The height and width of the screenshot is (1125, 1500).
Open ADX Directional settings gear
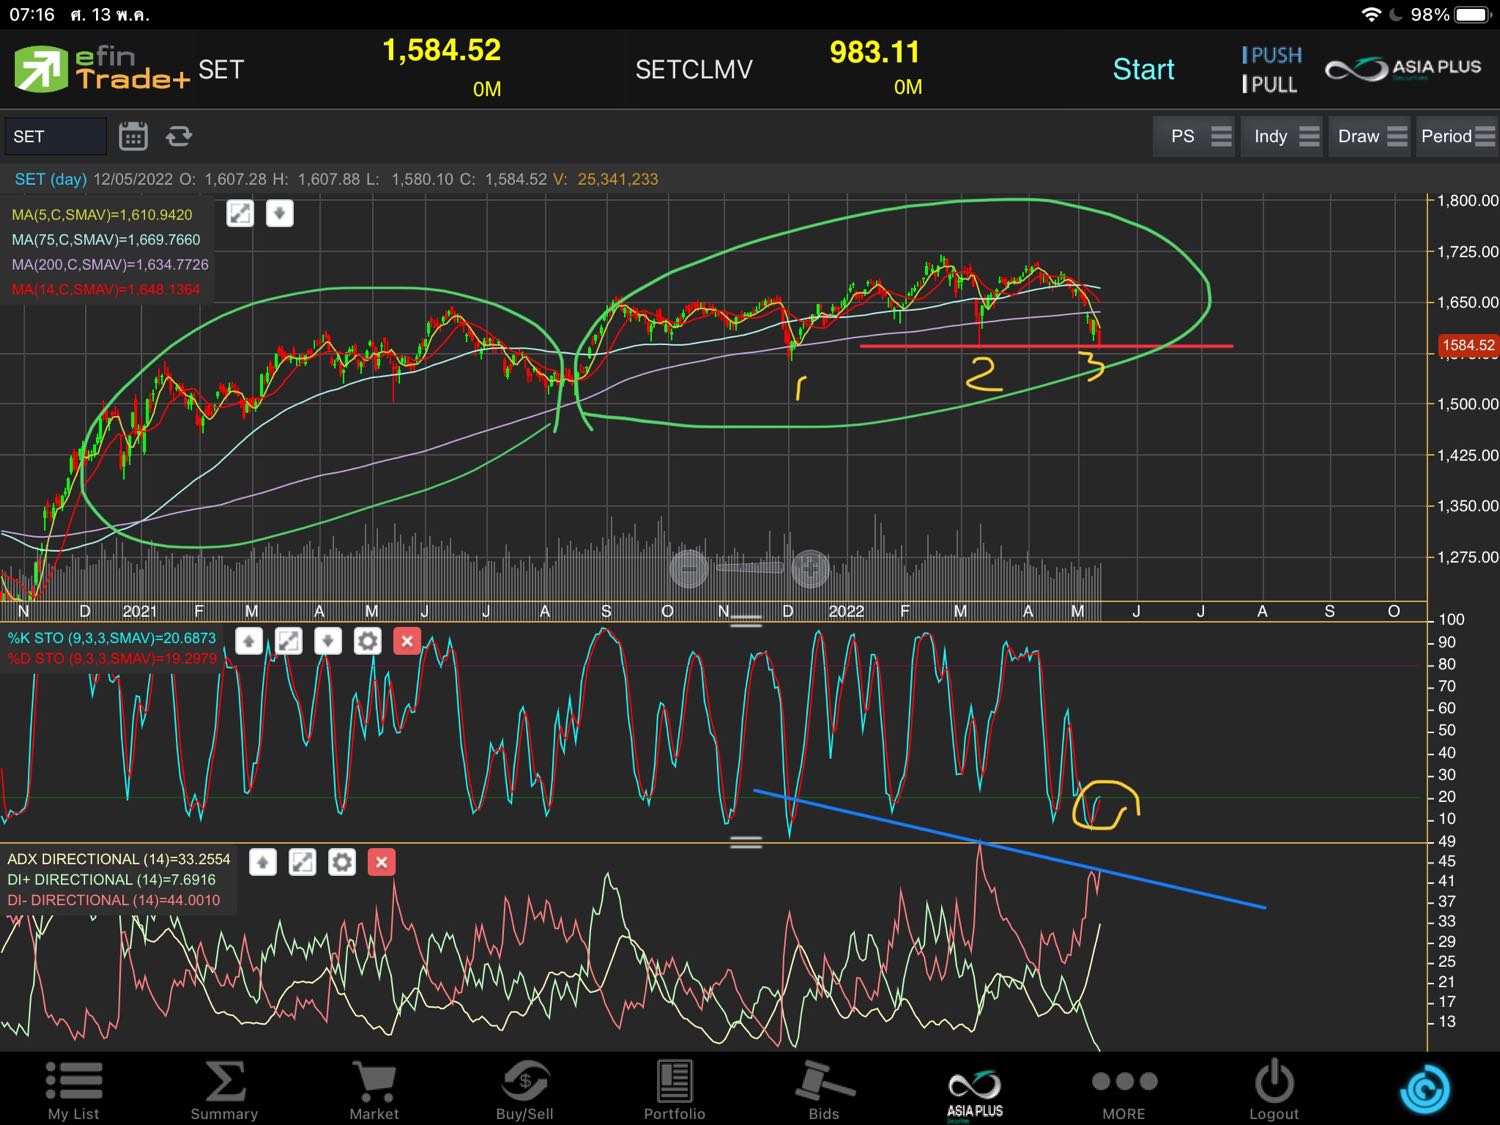[342, 862]
